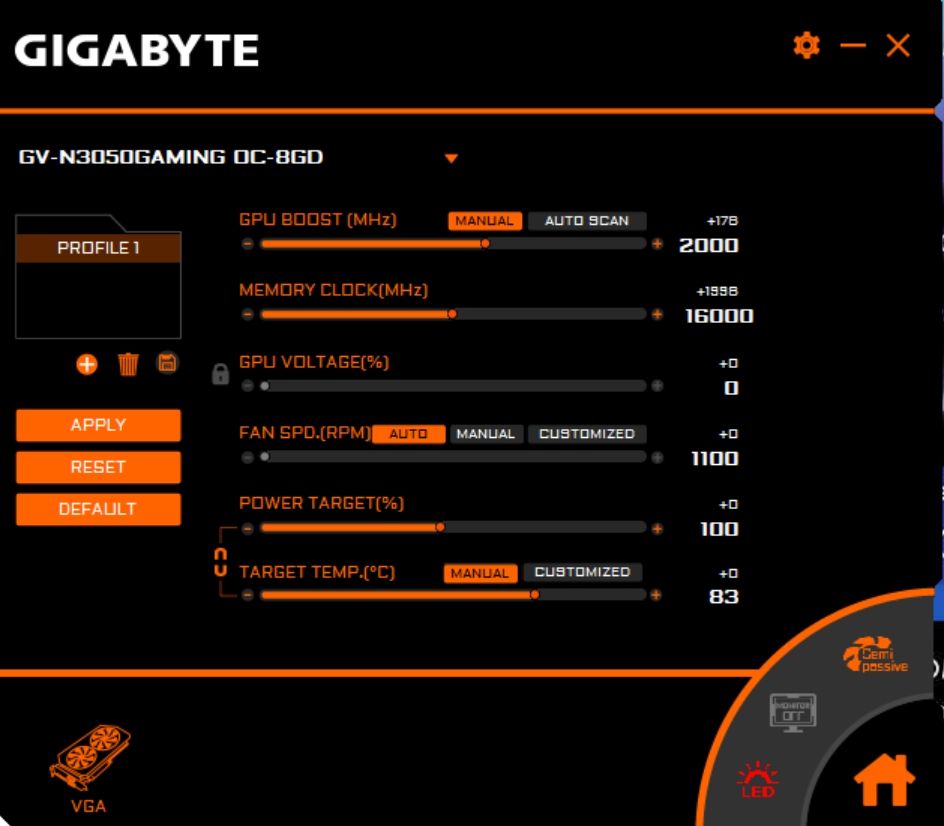Viewport: 944px width, 826px height.
Task: Select MANUAL mode for GPU Boost
Action: coord(485,221)
